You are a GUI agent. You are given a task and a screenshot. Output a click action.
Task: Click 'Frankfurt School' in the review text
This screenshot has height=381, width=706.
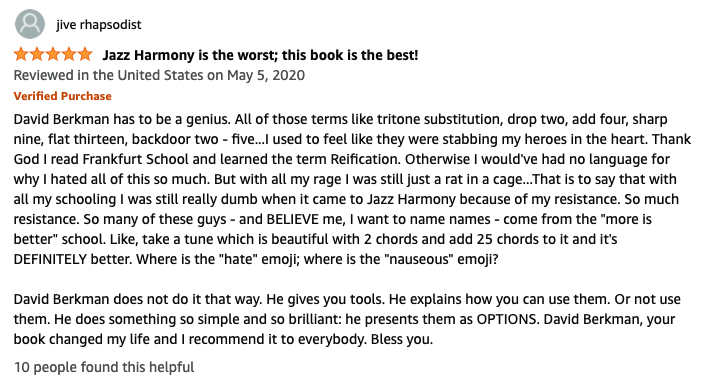(136, 159)
